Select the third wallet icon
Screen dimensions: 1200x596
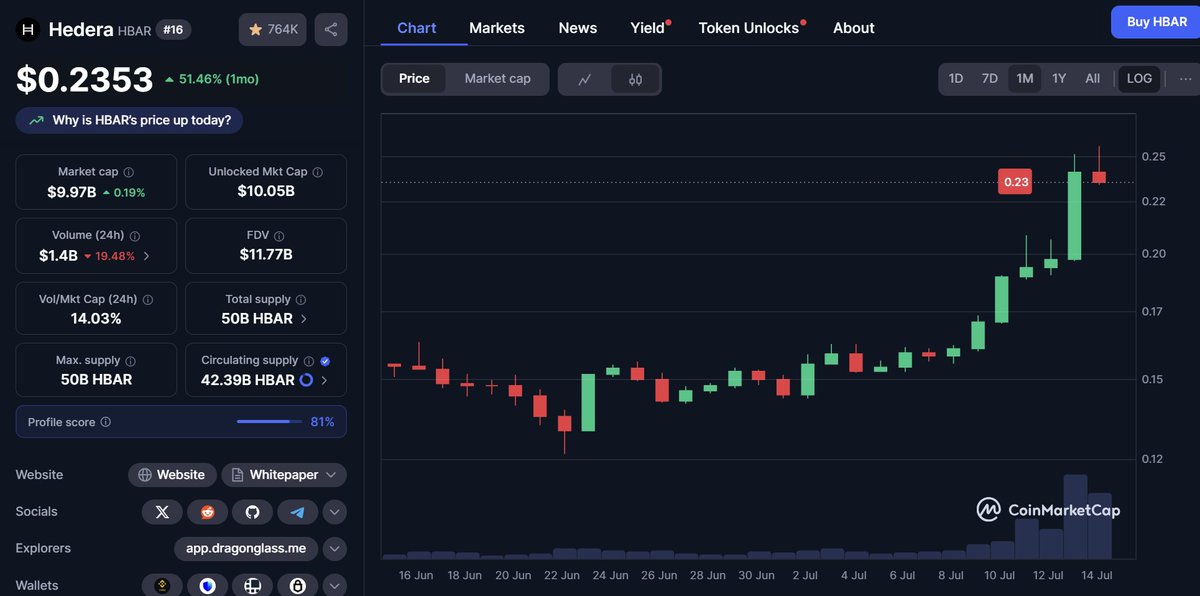point(252,586)
